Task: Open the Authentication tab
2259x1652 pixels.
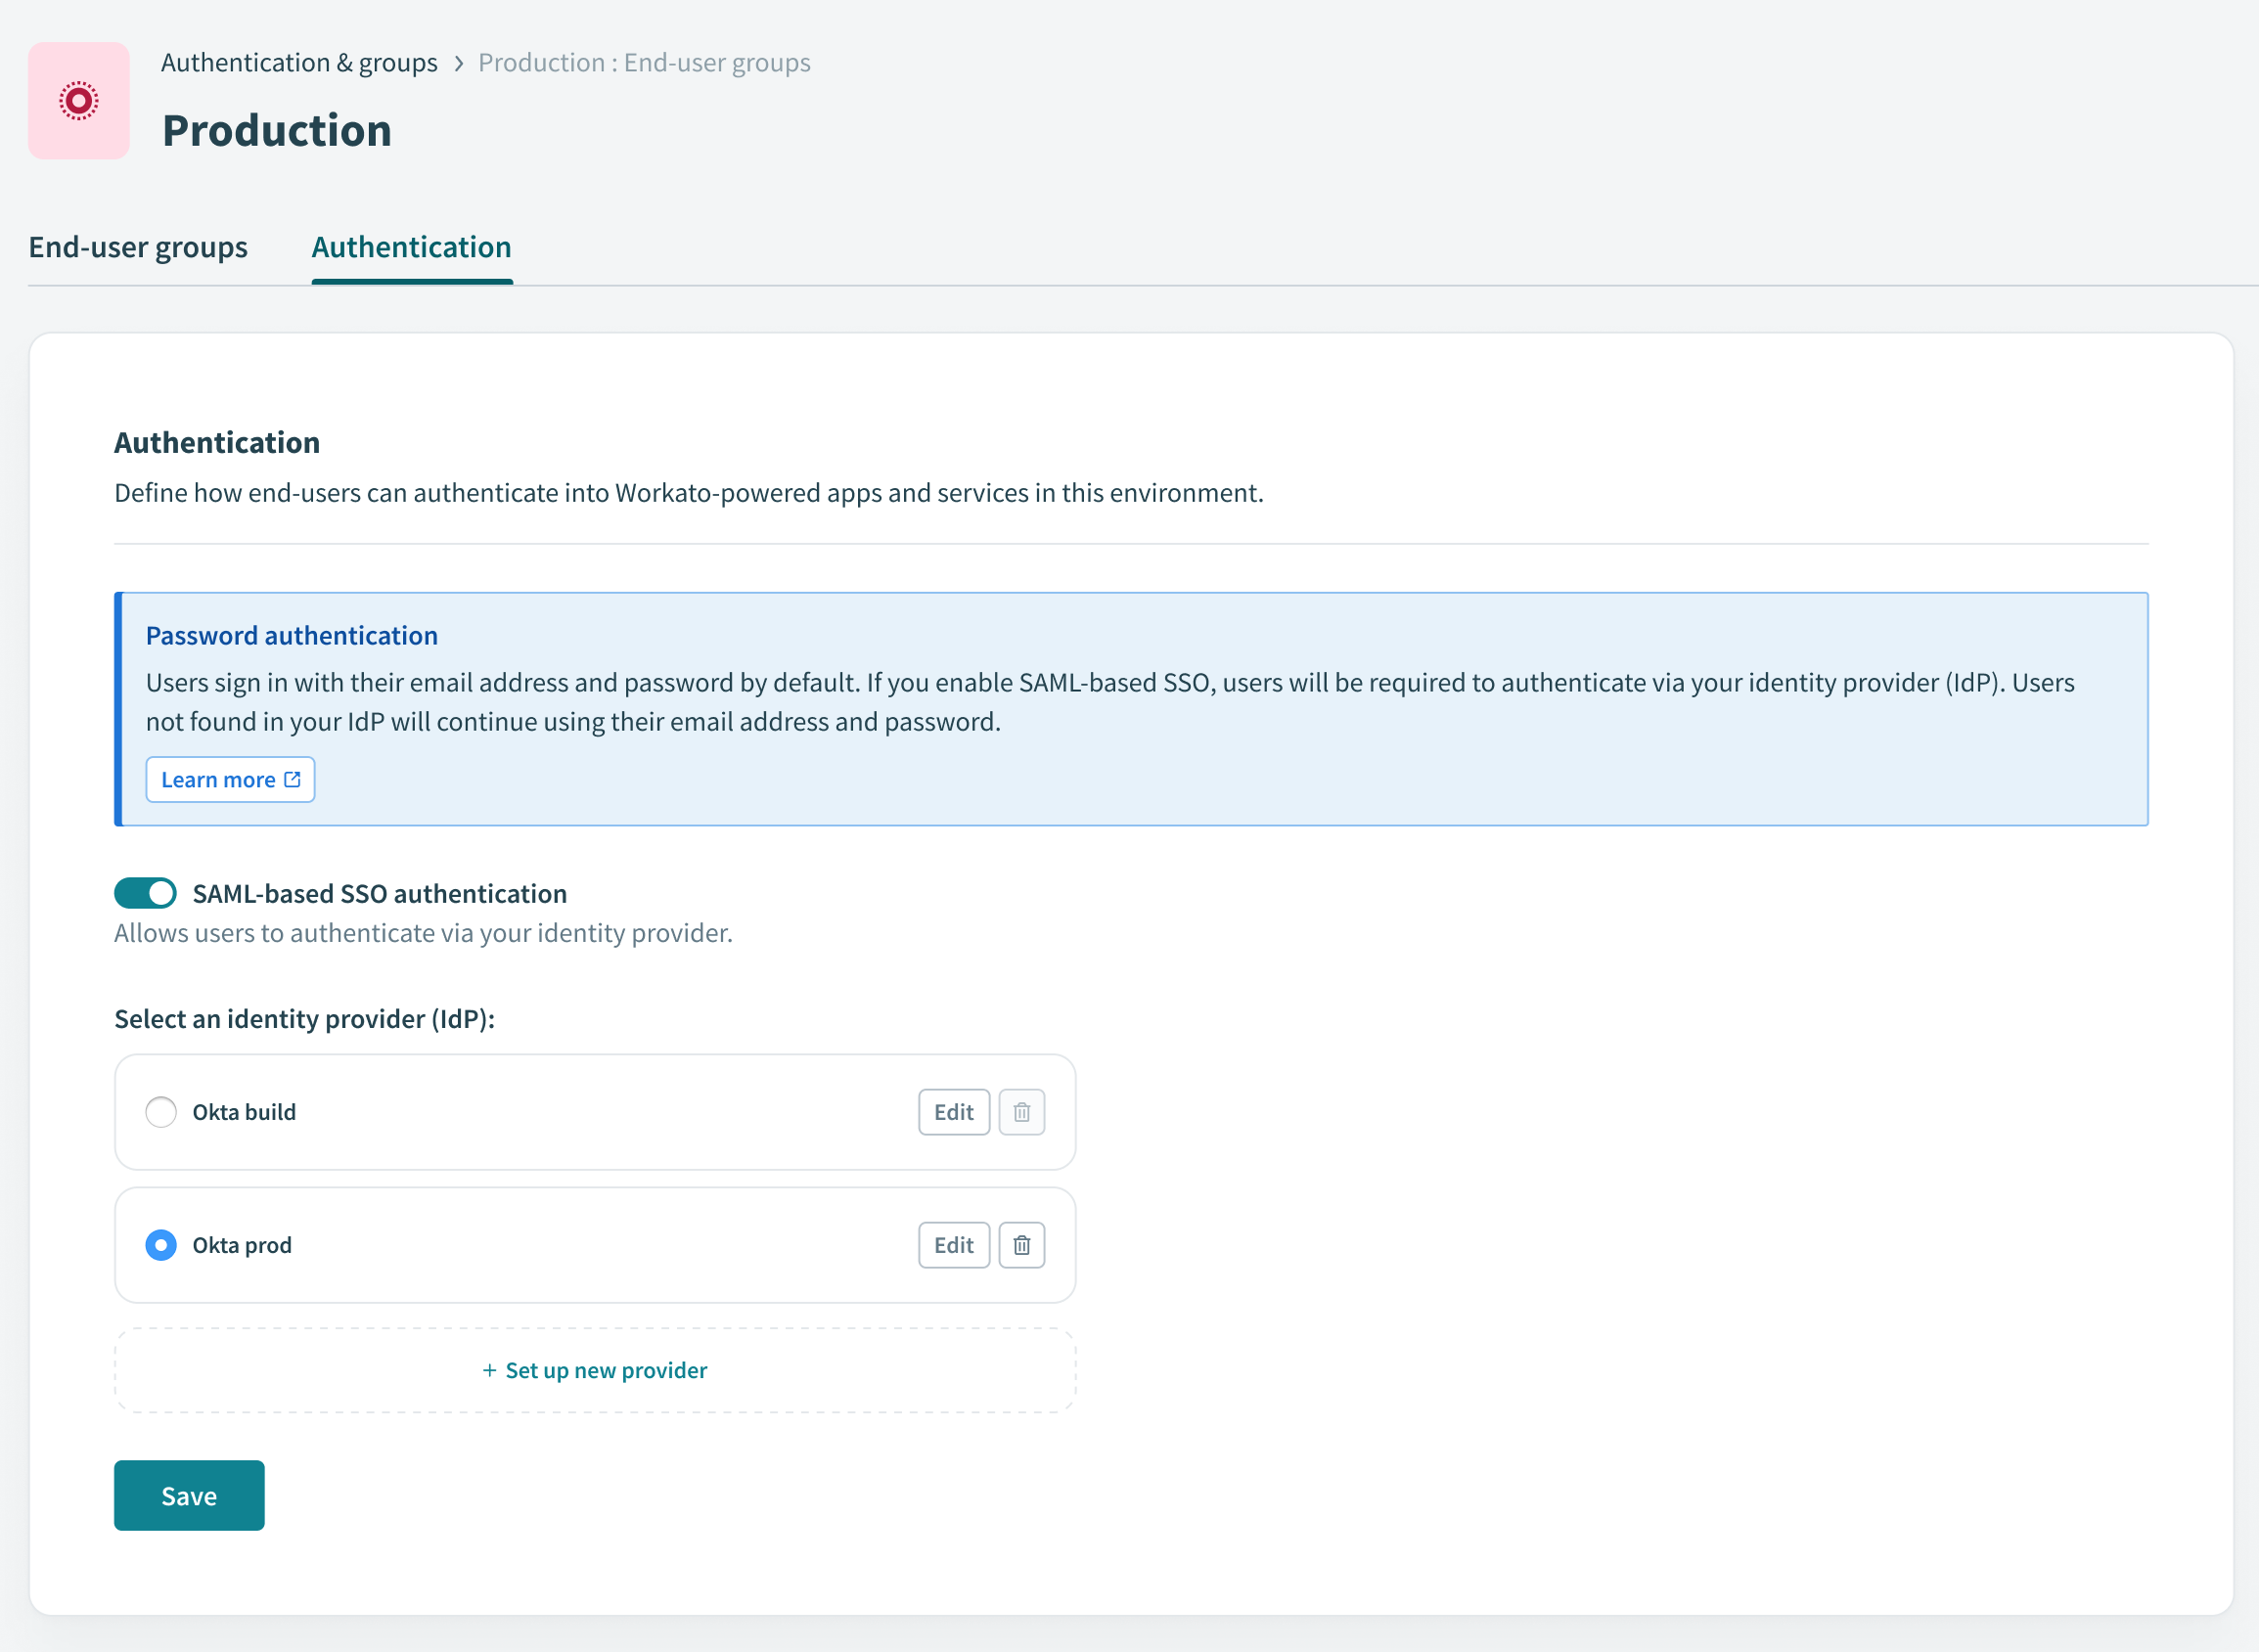Action: click(411, 247)
